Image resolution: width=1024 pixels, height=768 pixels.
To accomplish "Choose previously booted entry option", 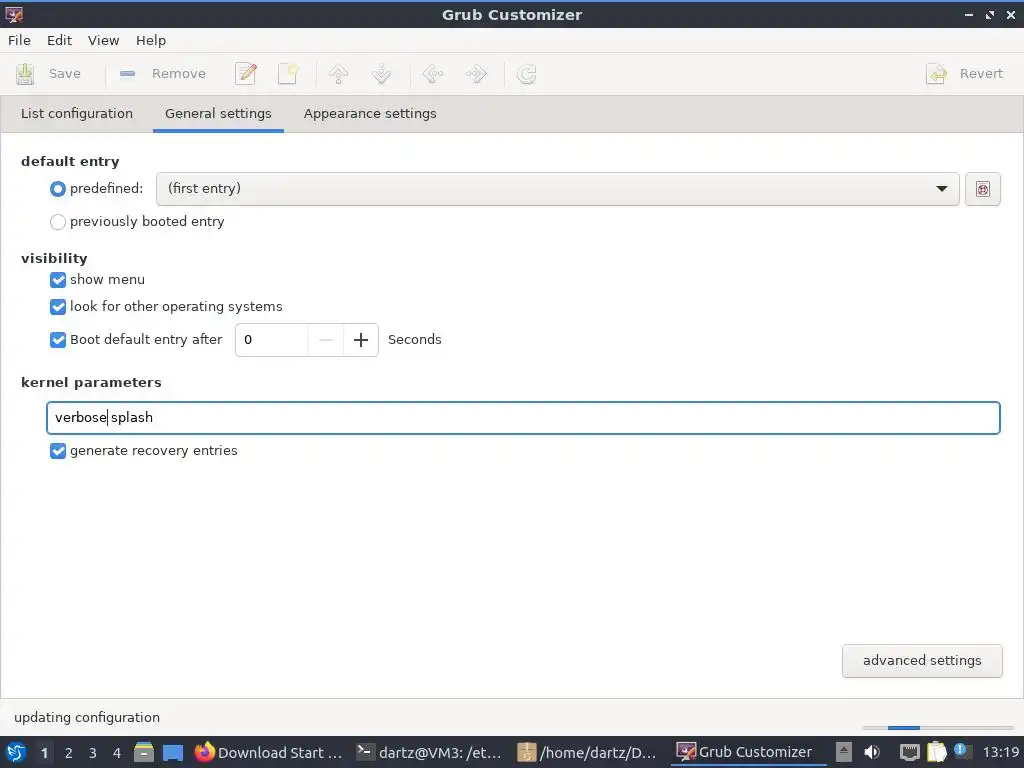I will [x=57, y=222].
